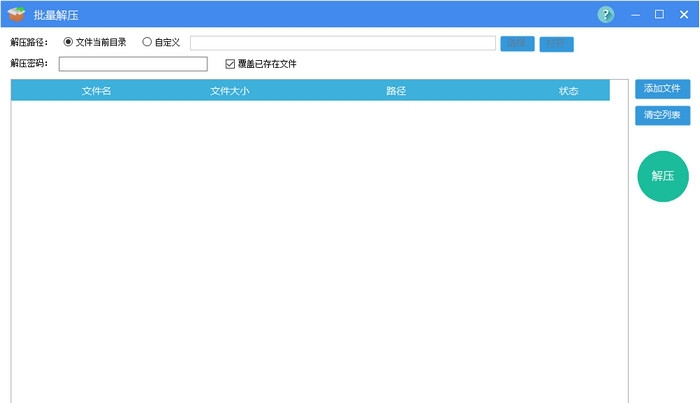This screenshot has width=700, height=419.
Task: Click the 文件名 column header
Action: tap(96, 91)
